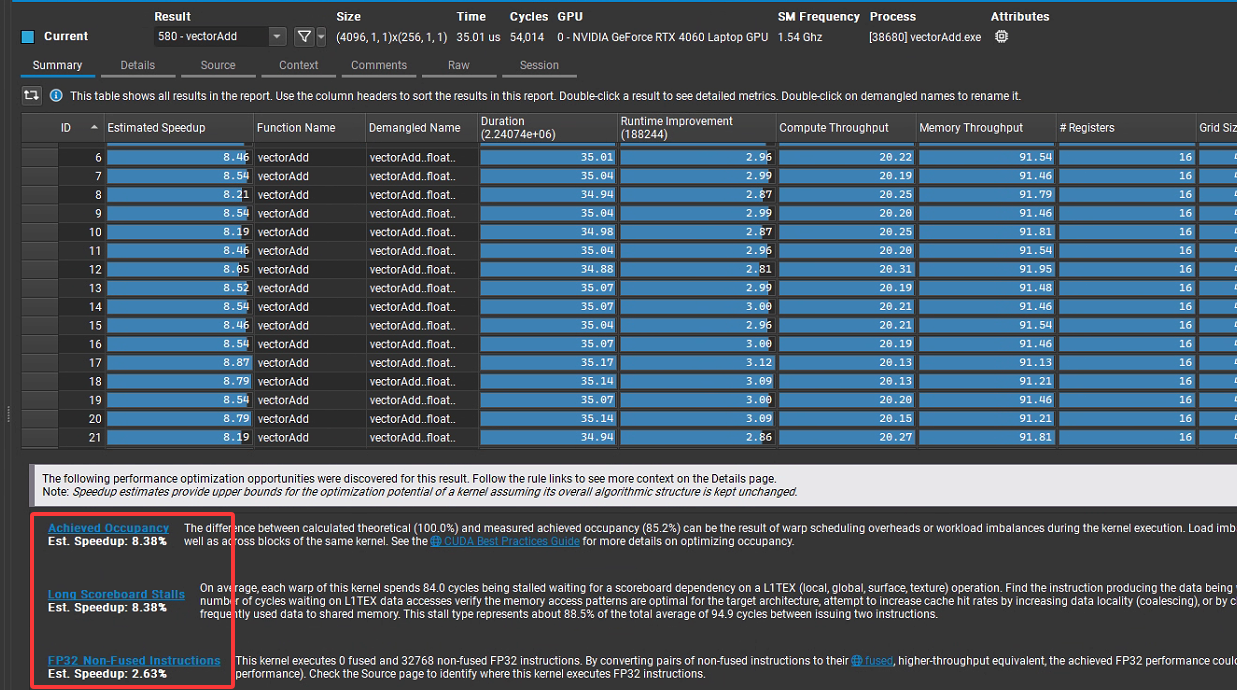
Task: Click the blue info icon
Action: [x=56, y=95]
